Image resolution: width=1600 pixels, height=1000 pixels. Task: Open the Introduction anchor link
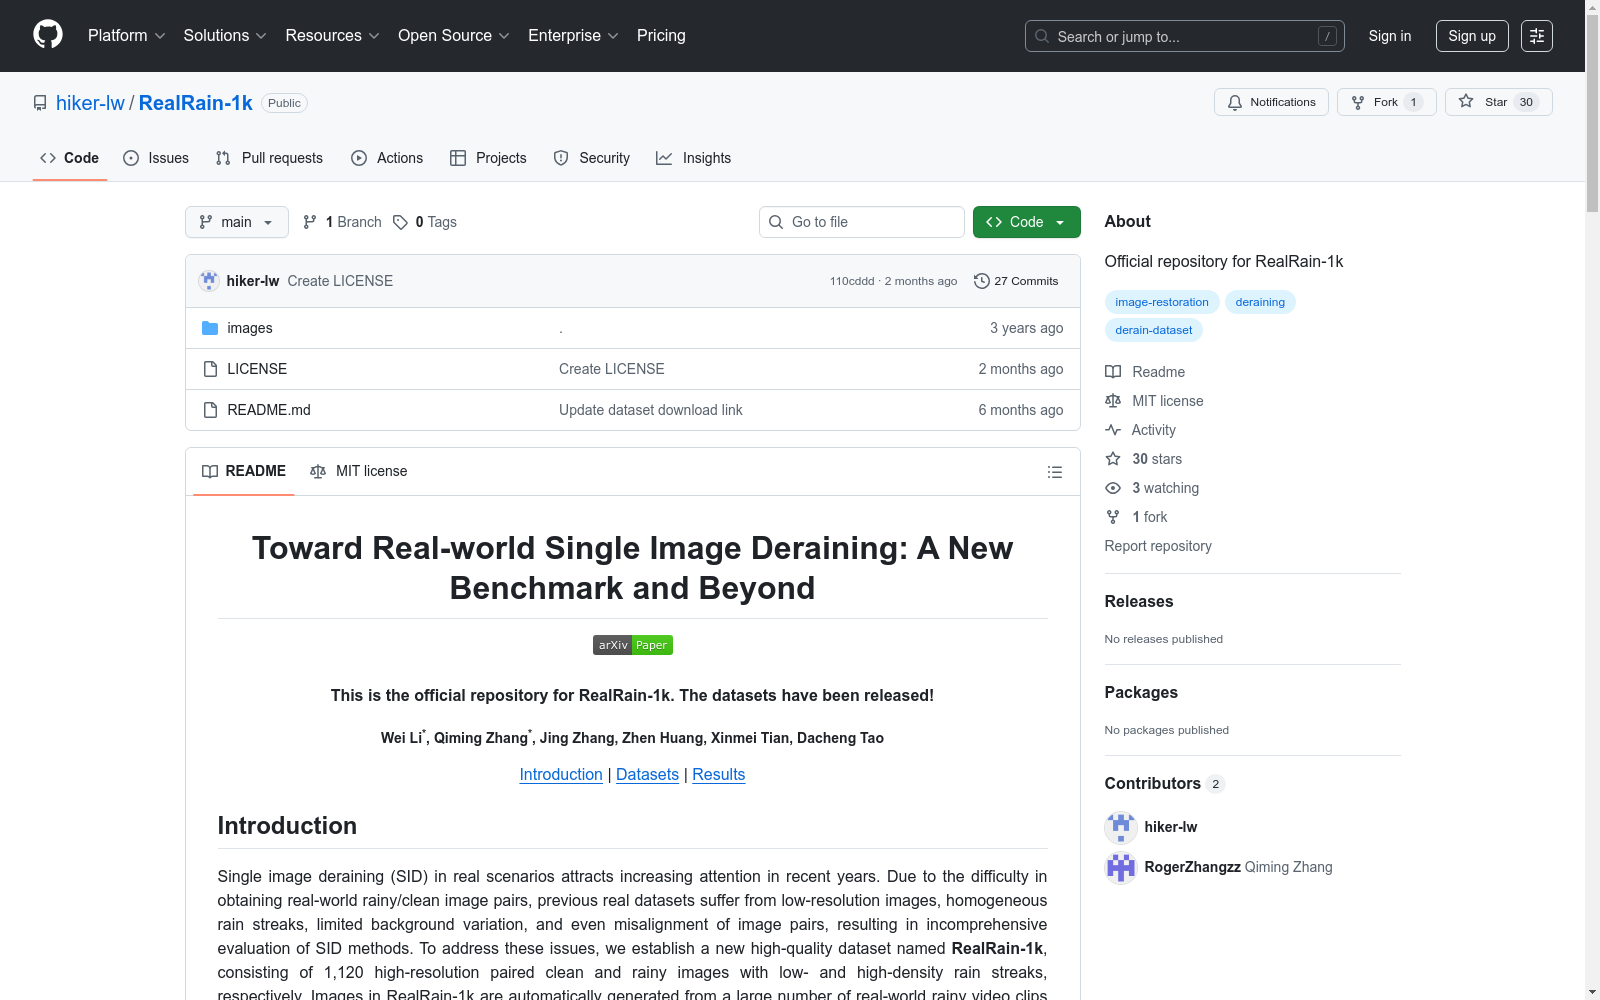(561, 775)
